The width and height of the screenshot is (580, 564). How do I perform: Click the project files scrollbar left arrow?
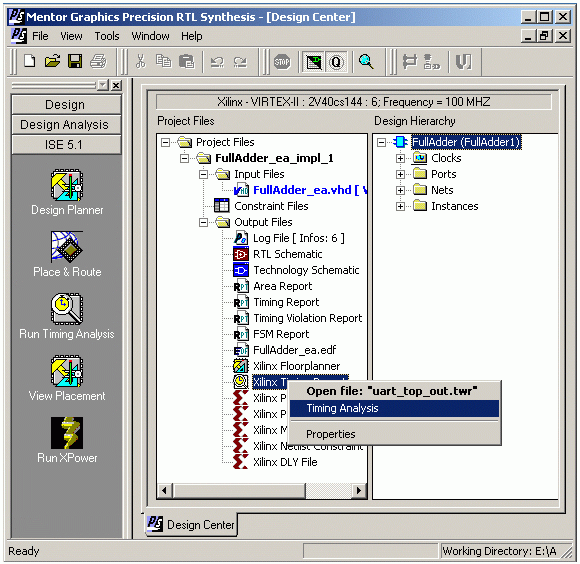click(164, 491)
